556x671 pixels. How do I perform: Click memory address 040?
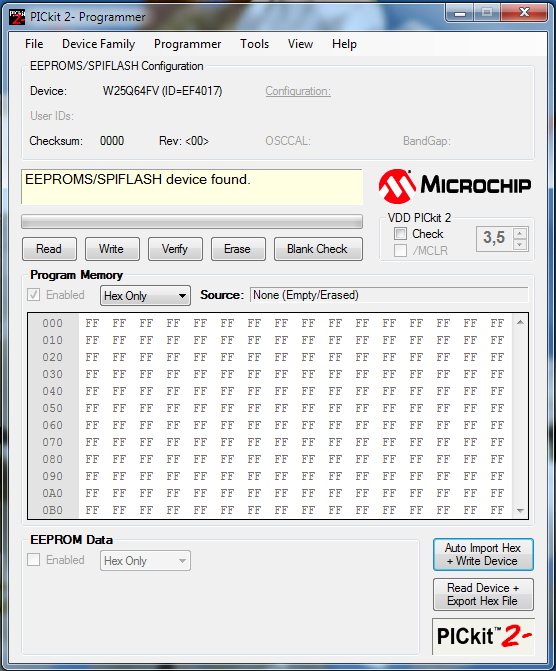click(x=53, y=392)
